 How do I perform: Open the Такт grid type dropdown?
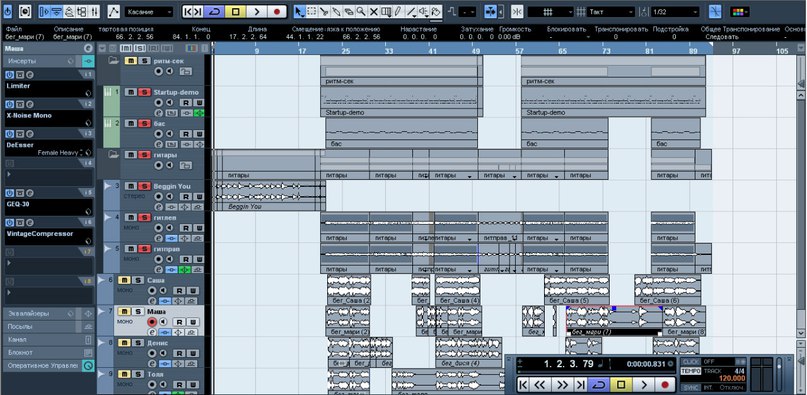pos(611,11)
